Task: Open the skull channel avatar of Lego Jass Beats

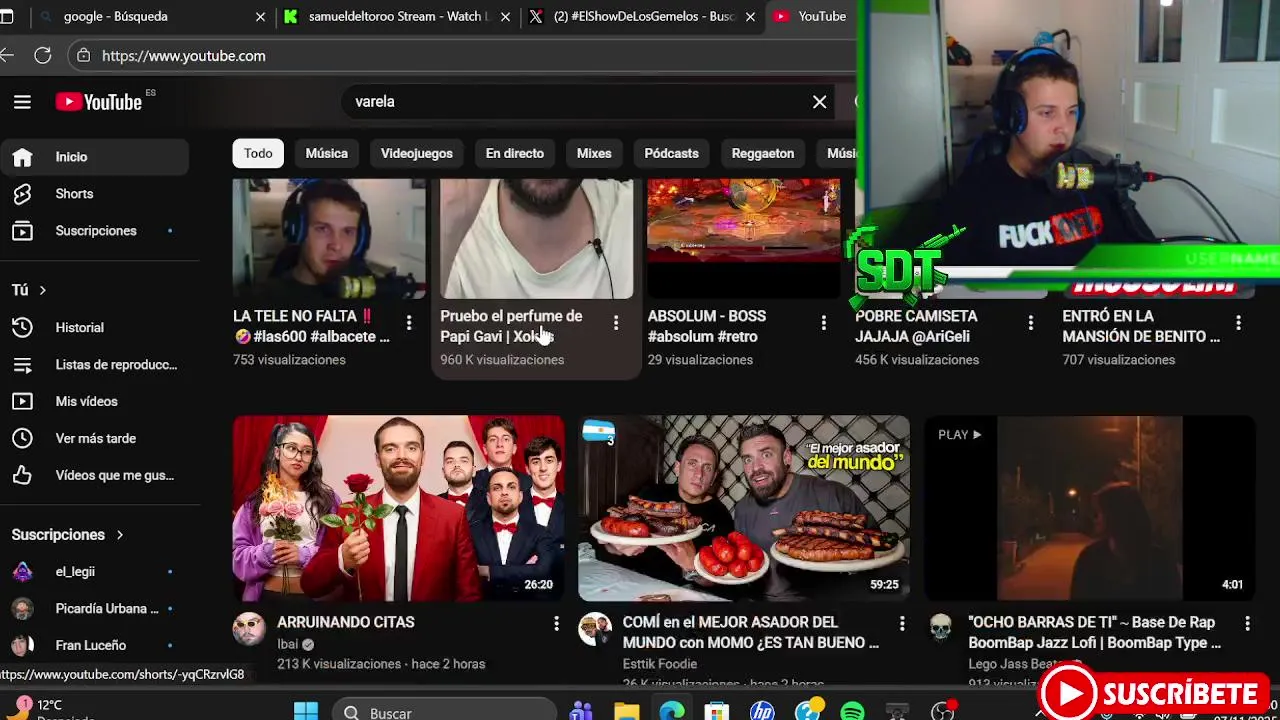Action: pos(940,629)
